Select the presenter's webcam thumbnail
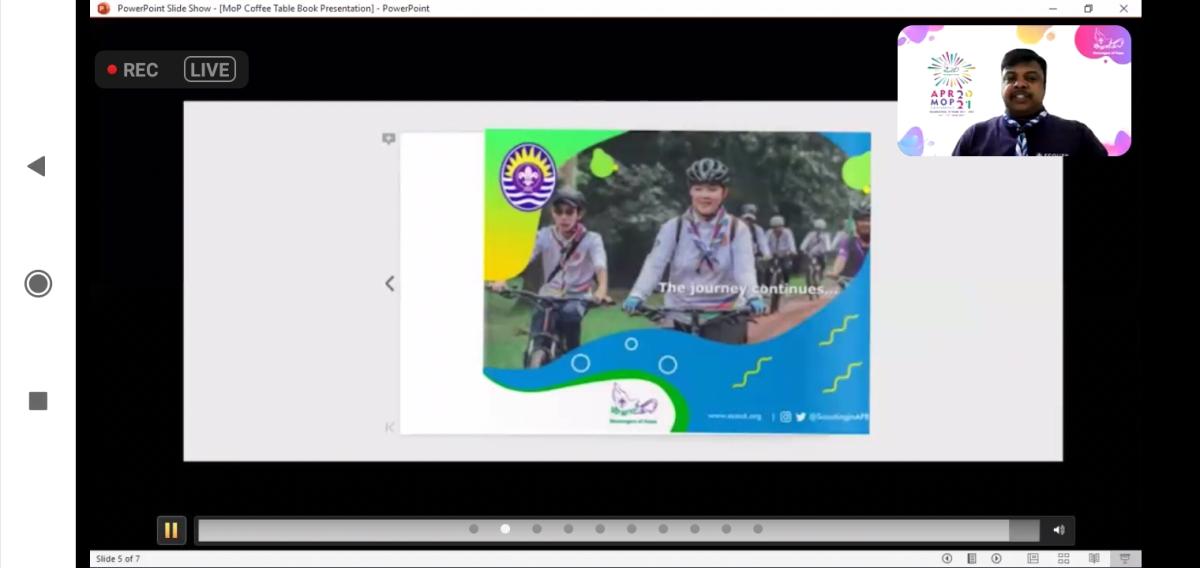Screen dimensions: 1200x568 pyautogui.click(x=1014, y=91)
